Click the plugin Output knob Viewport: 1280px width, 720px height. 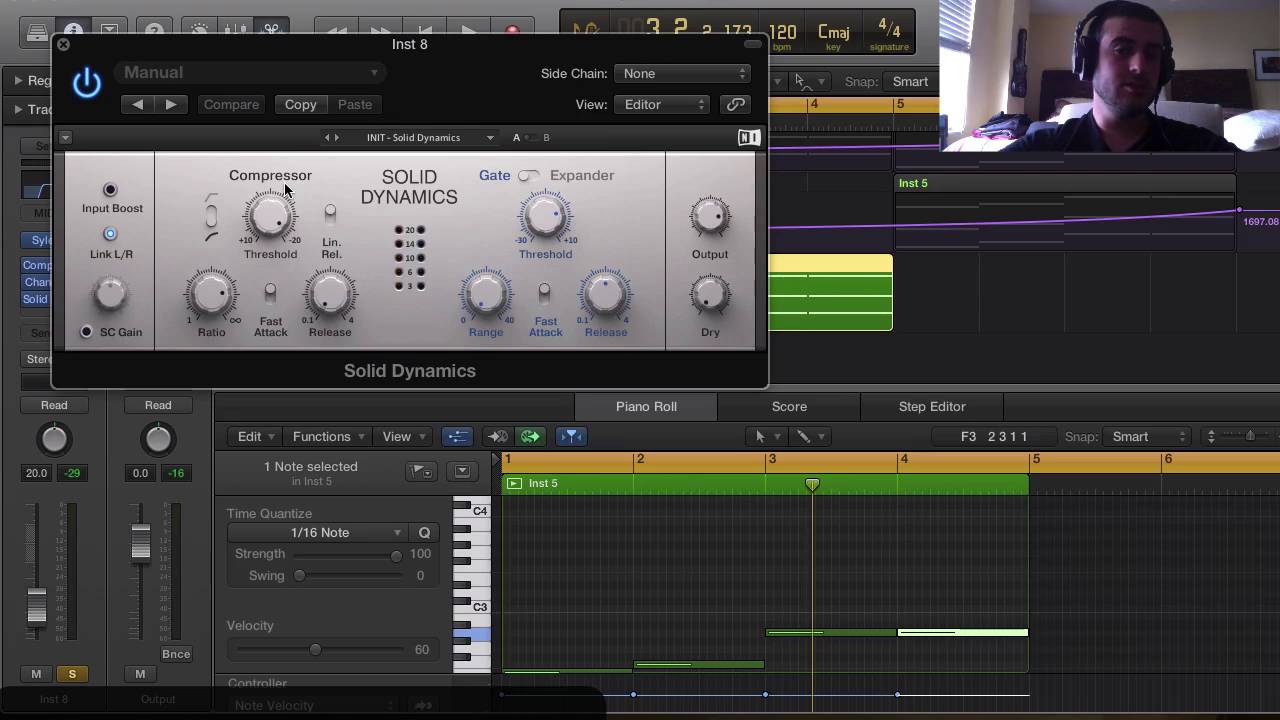710,216
